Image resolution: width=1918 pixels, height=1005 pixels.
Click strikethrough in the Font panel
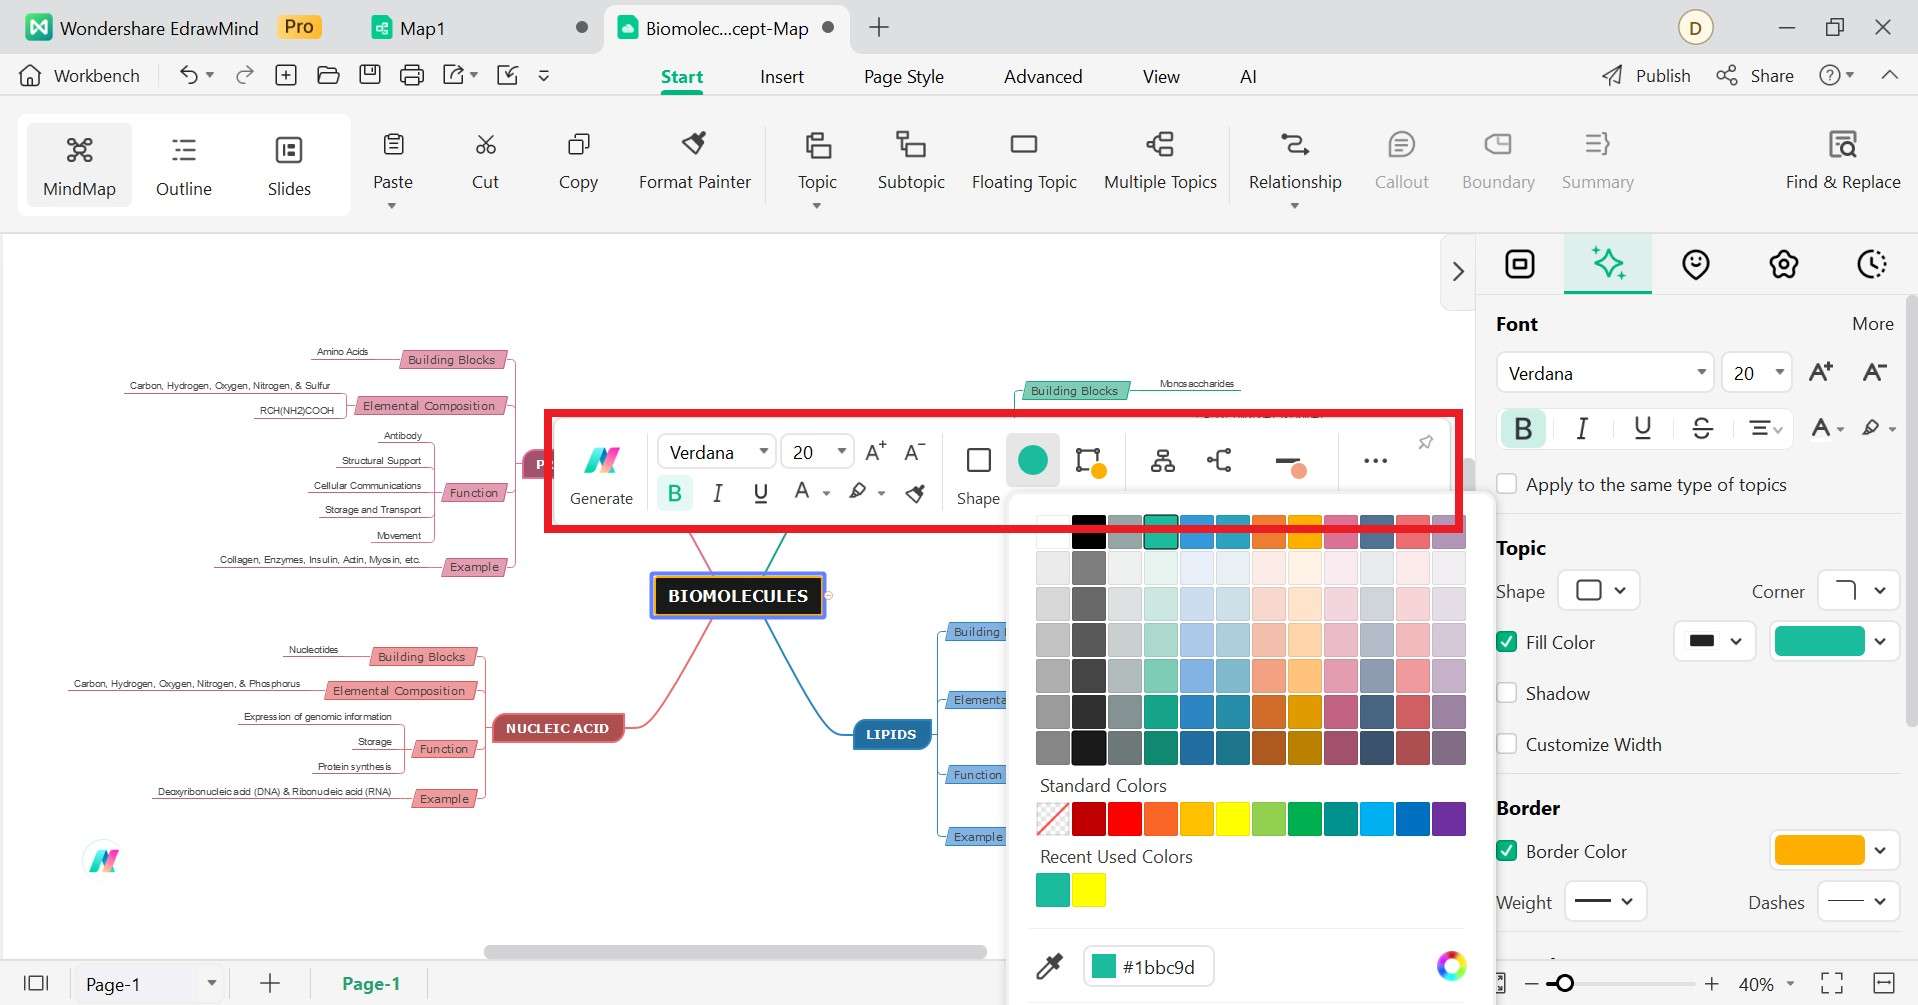pos(1702,428)
